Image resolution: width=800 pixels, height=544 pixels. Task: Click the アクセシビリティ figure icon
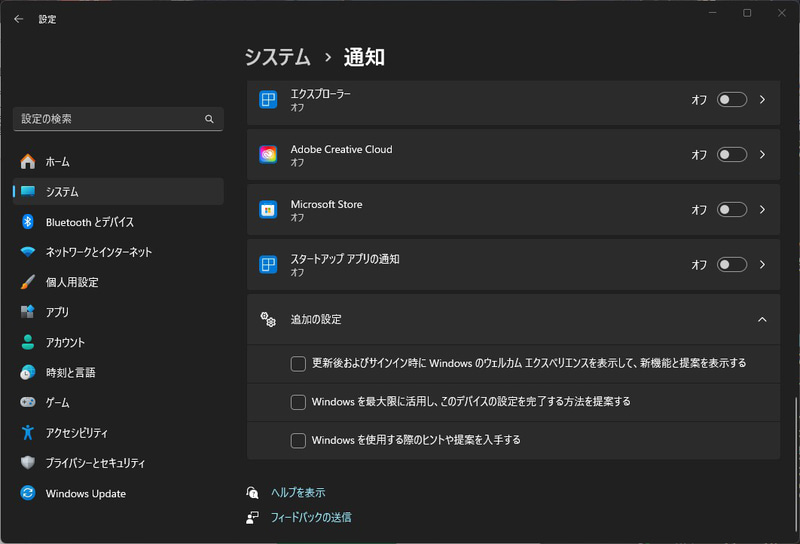(x=28, y=432)
